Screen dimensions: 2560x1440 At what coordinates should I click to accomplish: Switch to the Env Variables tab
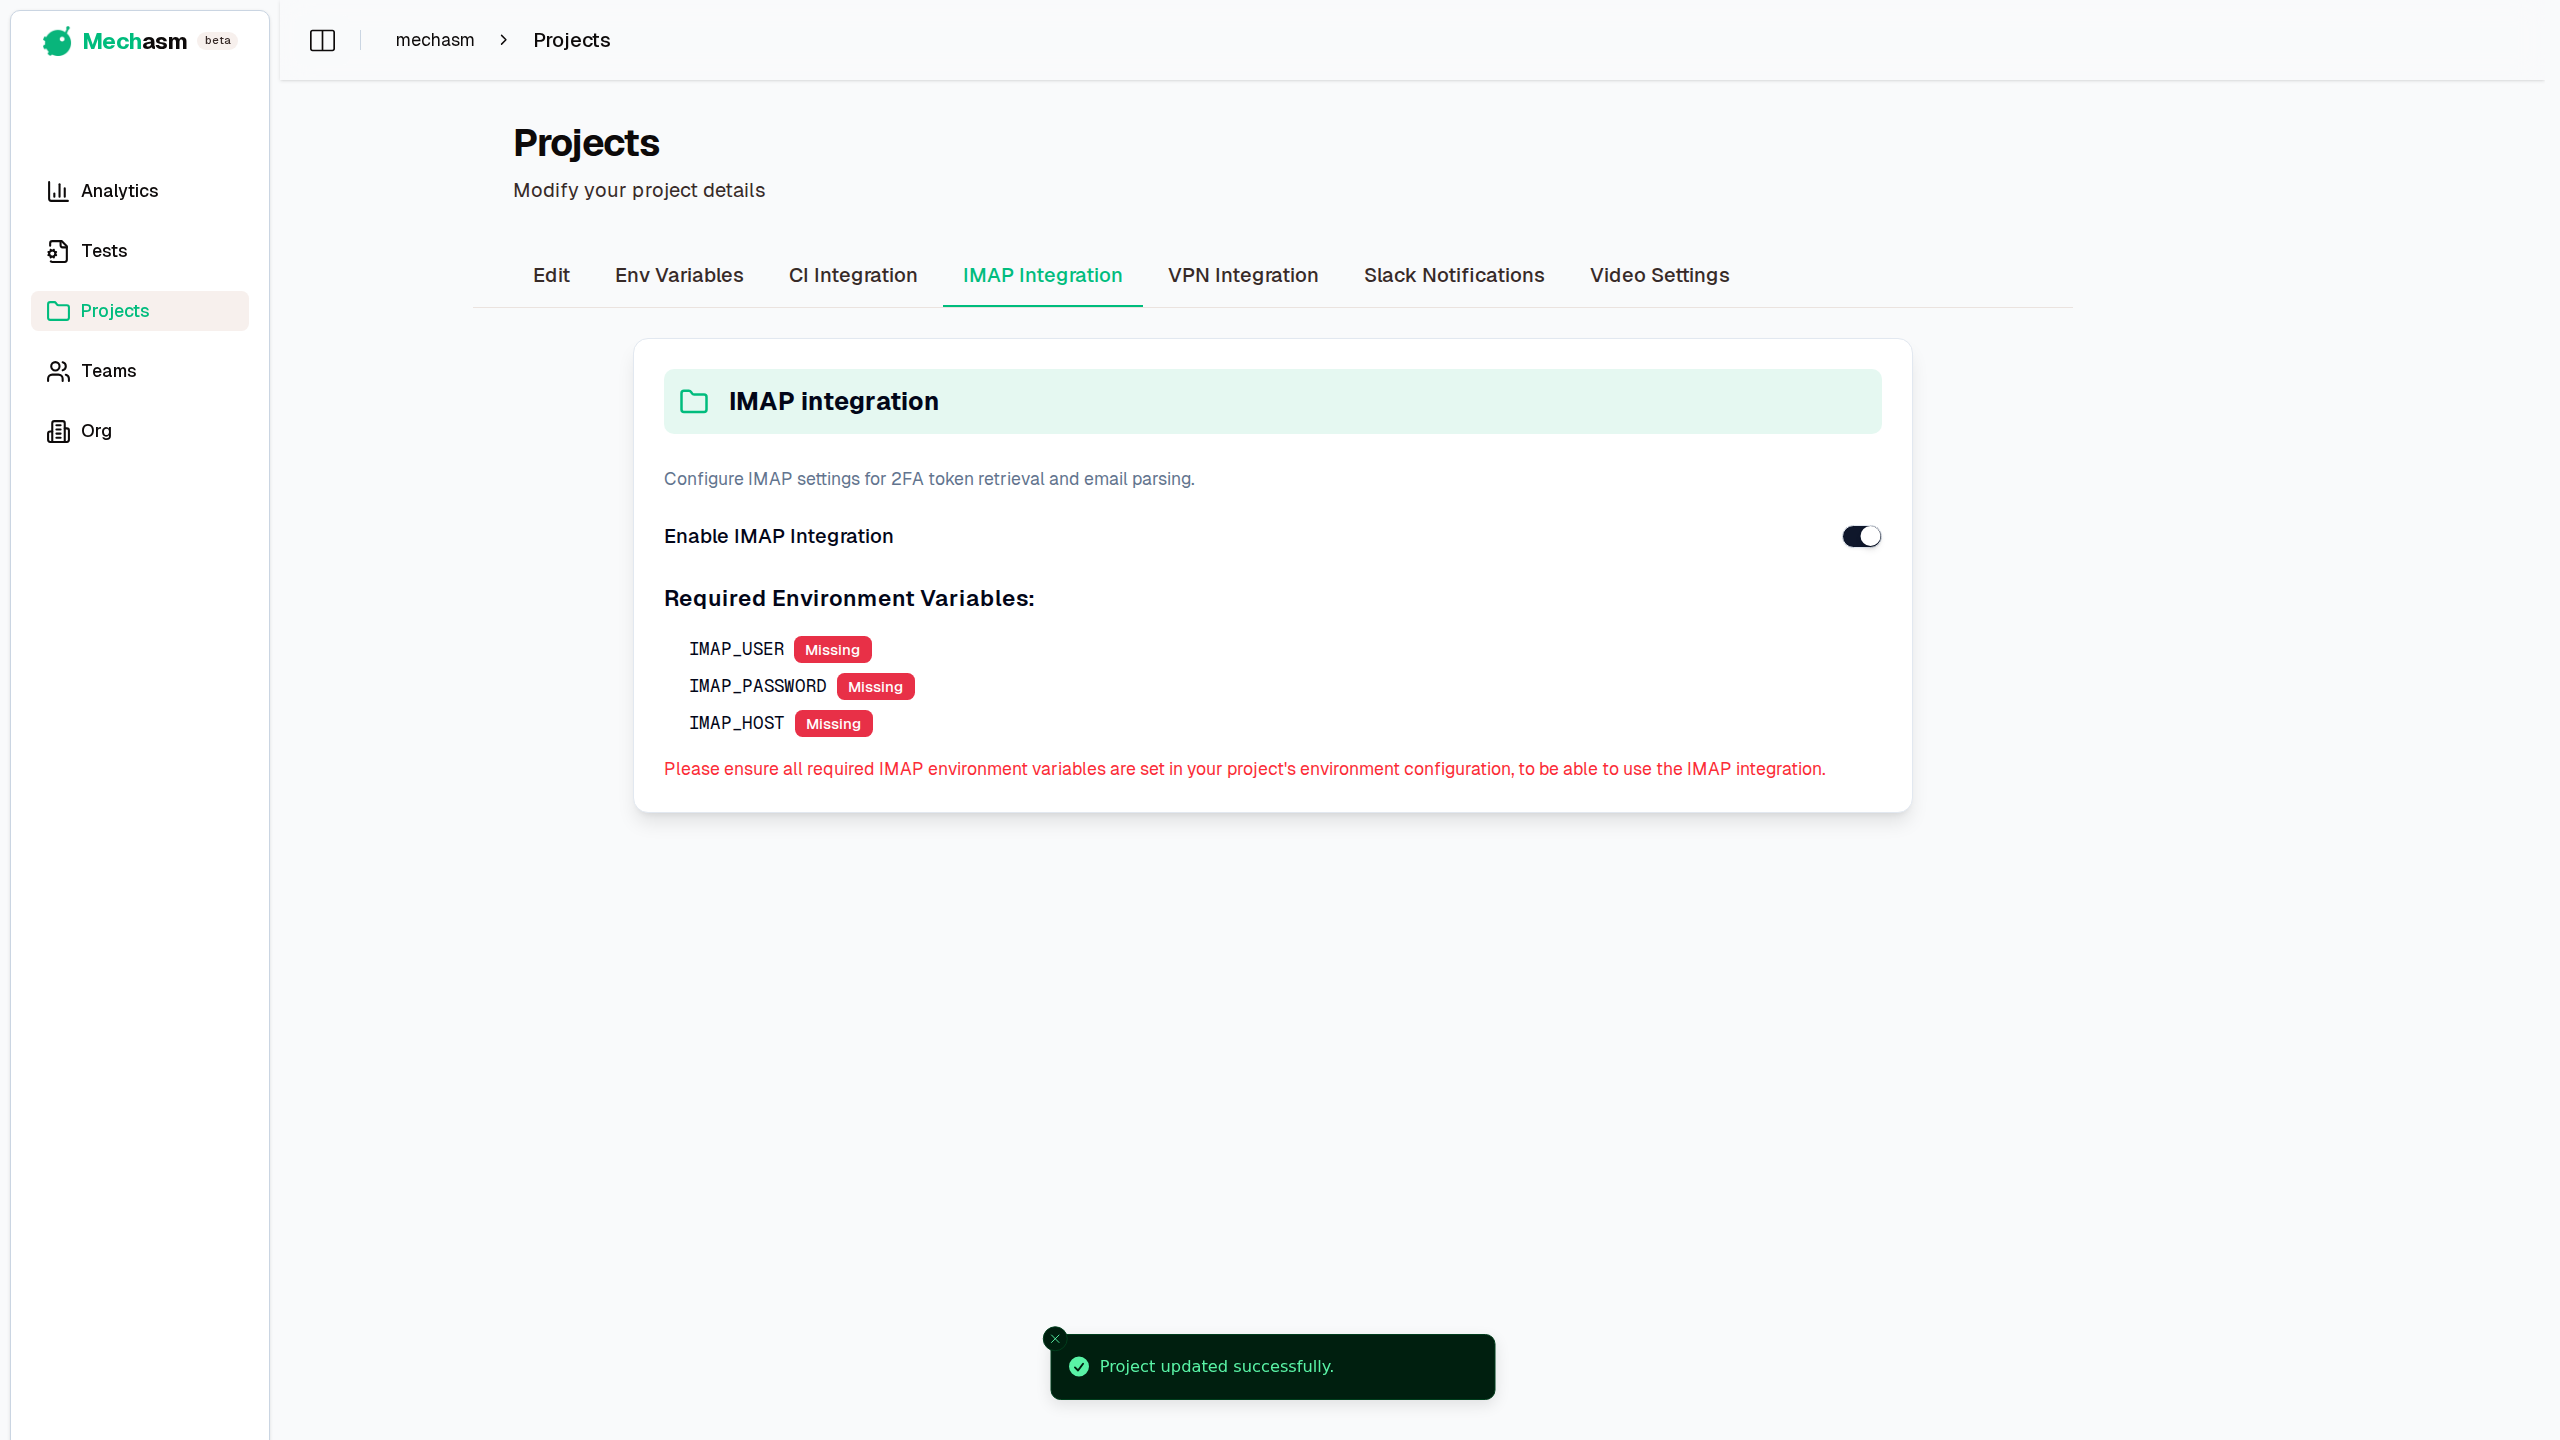[x=679, y=275]
